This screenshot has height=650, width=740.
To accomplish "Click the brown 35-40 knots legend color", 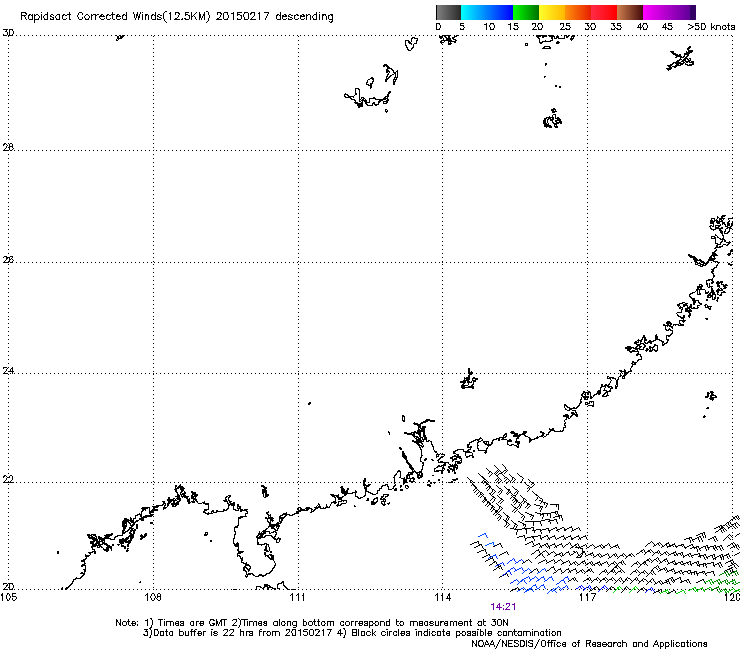I will [x=630, y=12].
